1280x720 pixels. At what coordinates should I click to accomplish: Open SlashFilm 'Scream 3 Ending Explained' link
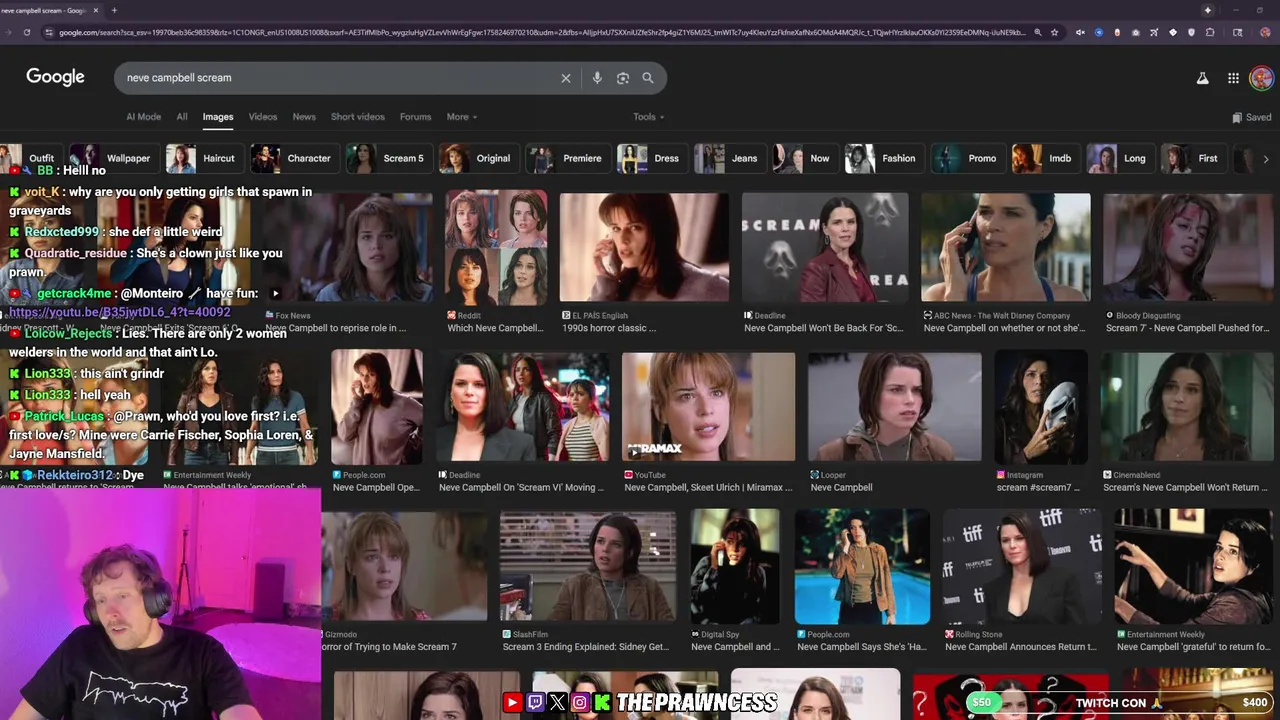[x=586, y=647]
